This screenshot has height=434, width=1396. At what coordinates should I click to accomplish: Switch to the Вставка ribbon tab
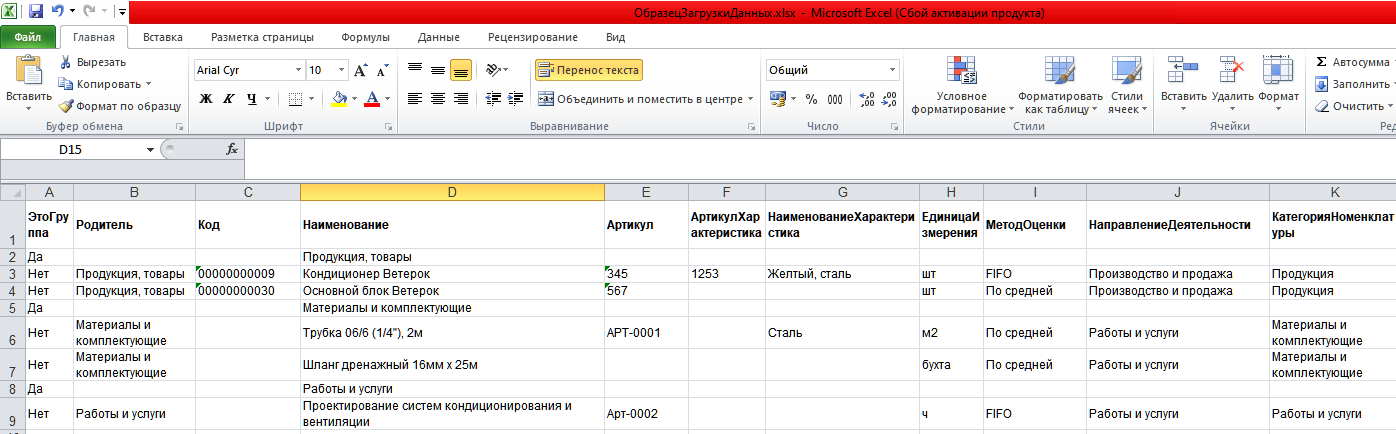(x=162, y=37)
